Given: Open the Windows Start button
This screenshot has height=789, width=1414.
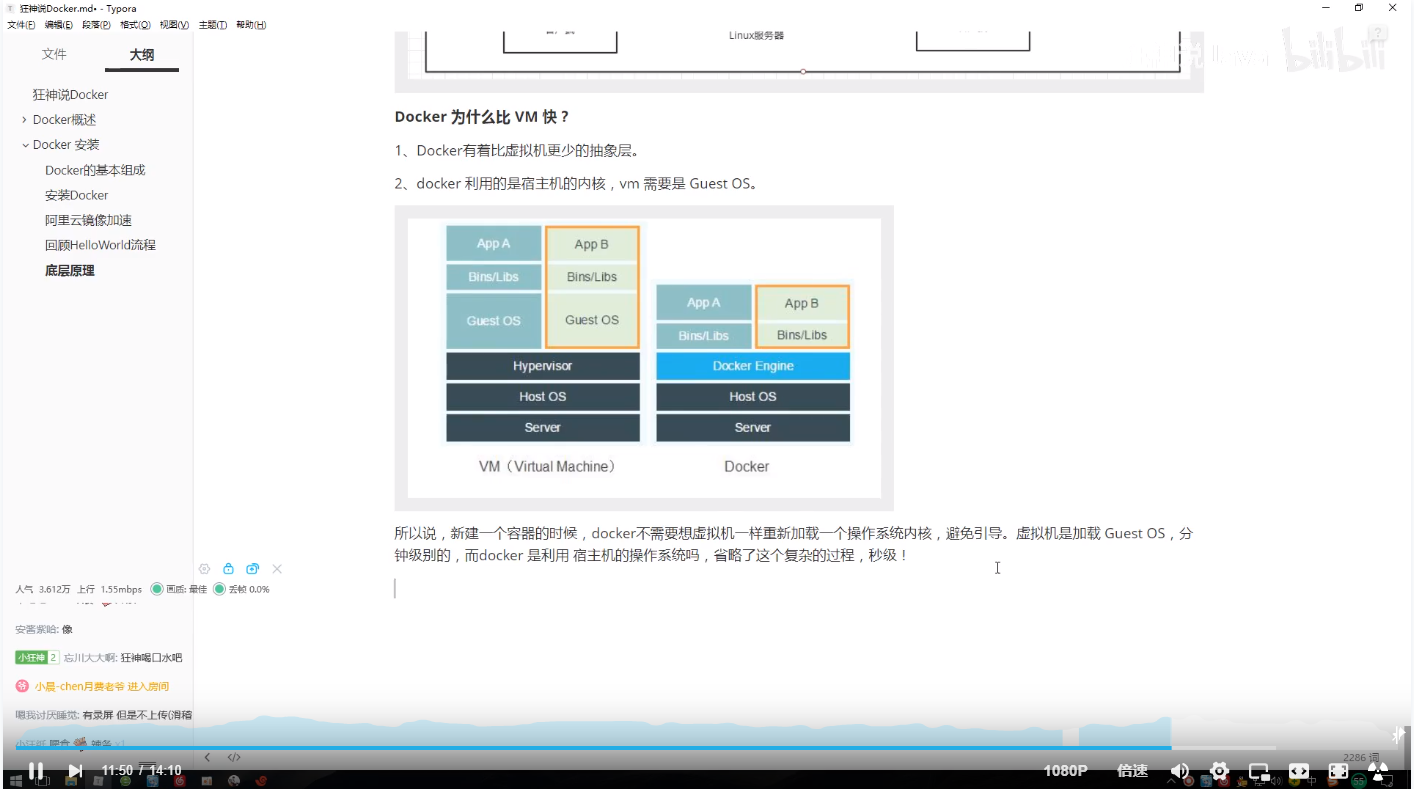Looking at the screenshot, I should [15, 781].
